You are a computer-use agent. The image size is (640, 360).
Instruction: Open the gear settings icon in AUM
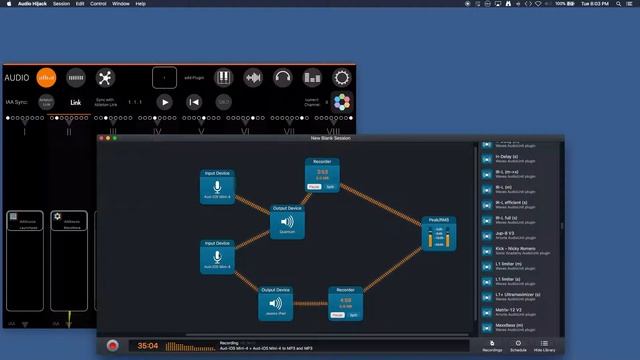pos(342,78)
